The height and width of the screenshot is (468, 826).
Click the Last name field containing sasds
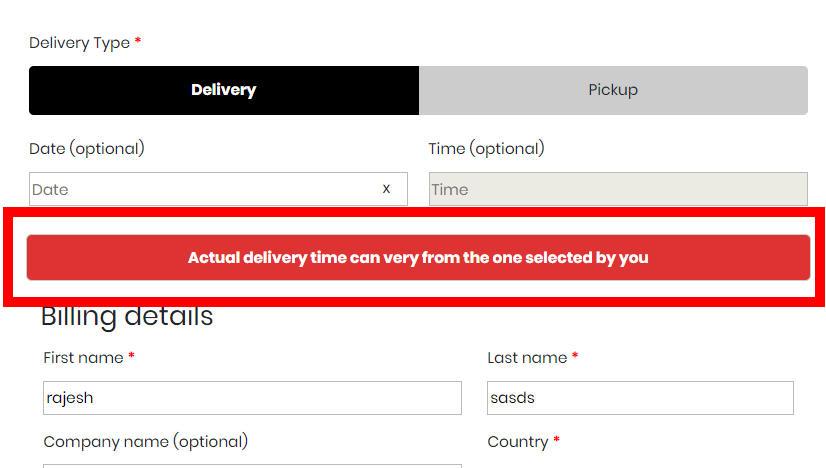pyautogui.click(x=640, y=398)
